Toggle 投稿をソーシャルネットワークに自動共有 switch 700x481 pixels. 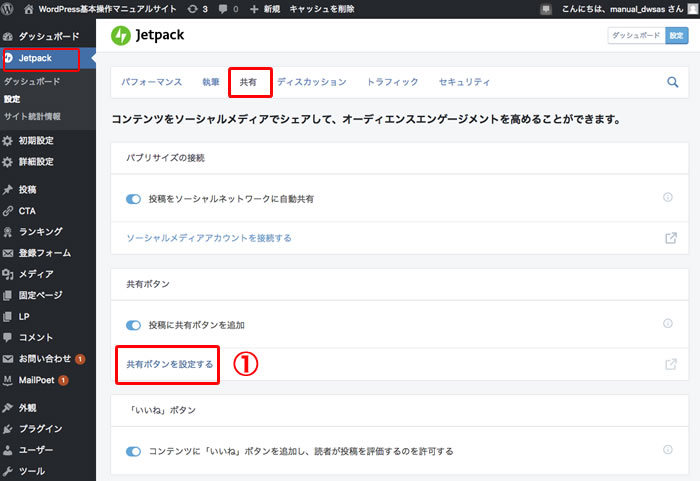coord(134,199)
